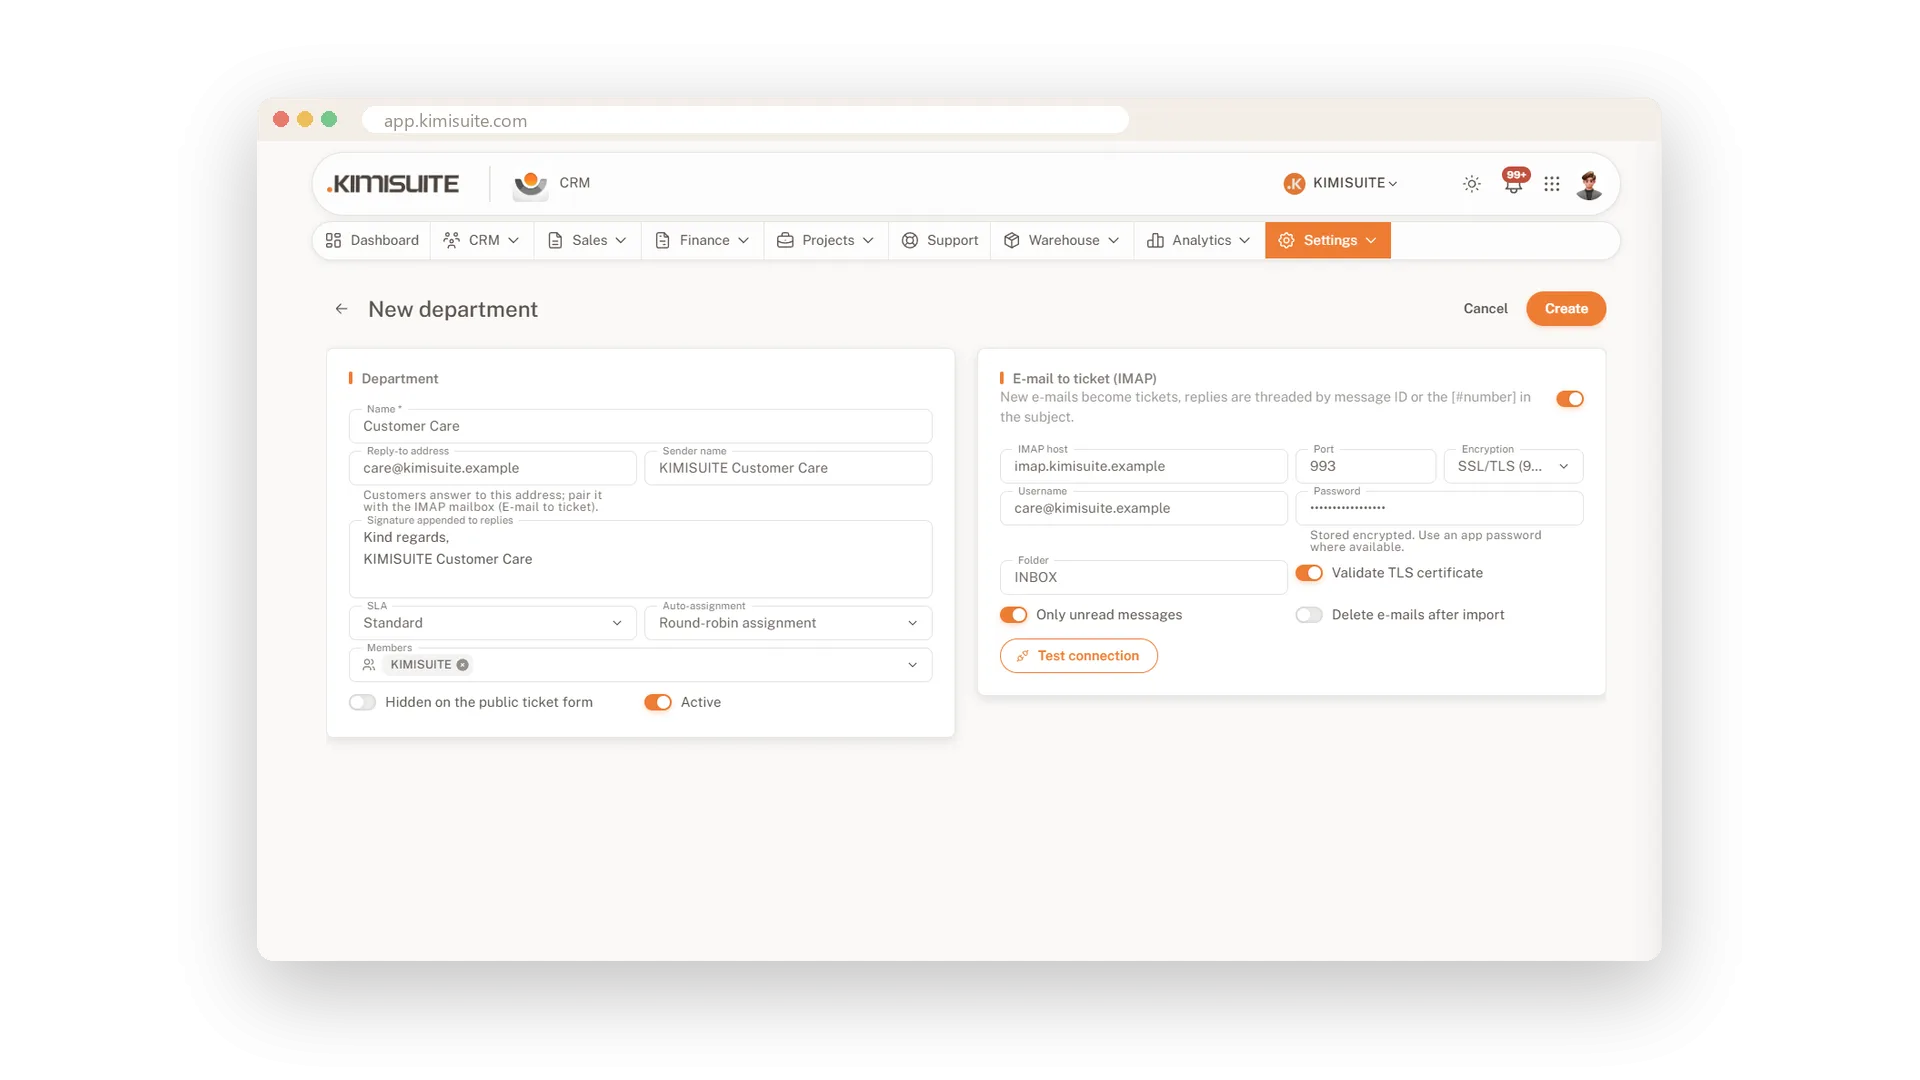Open the Auto-assignment dropdown
The width and height of the screenshot is (1920, 1080).
(788, 623)
